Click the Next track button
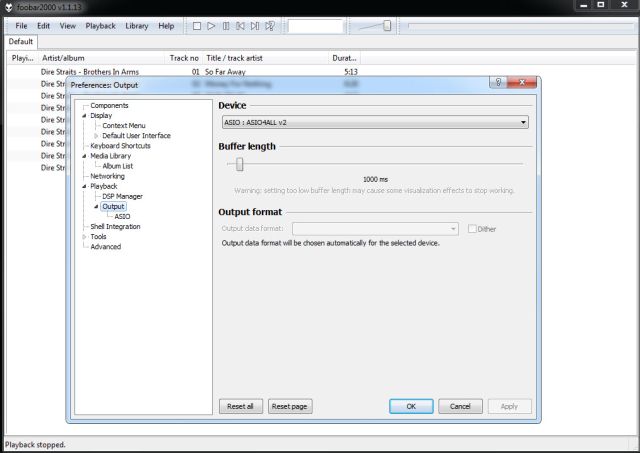This screenshot has height=453, width=640. point(255,26)
